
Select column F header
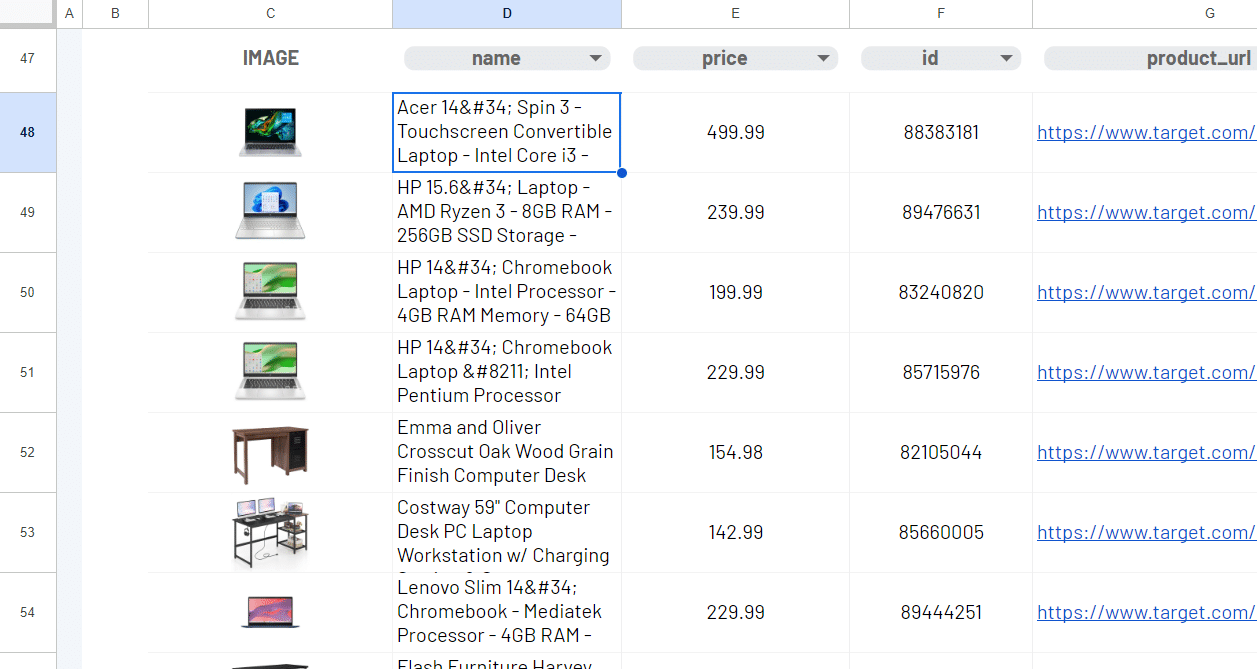[940, 13]
